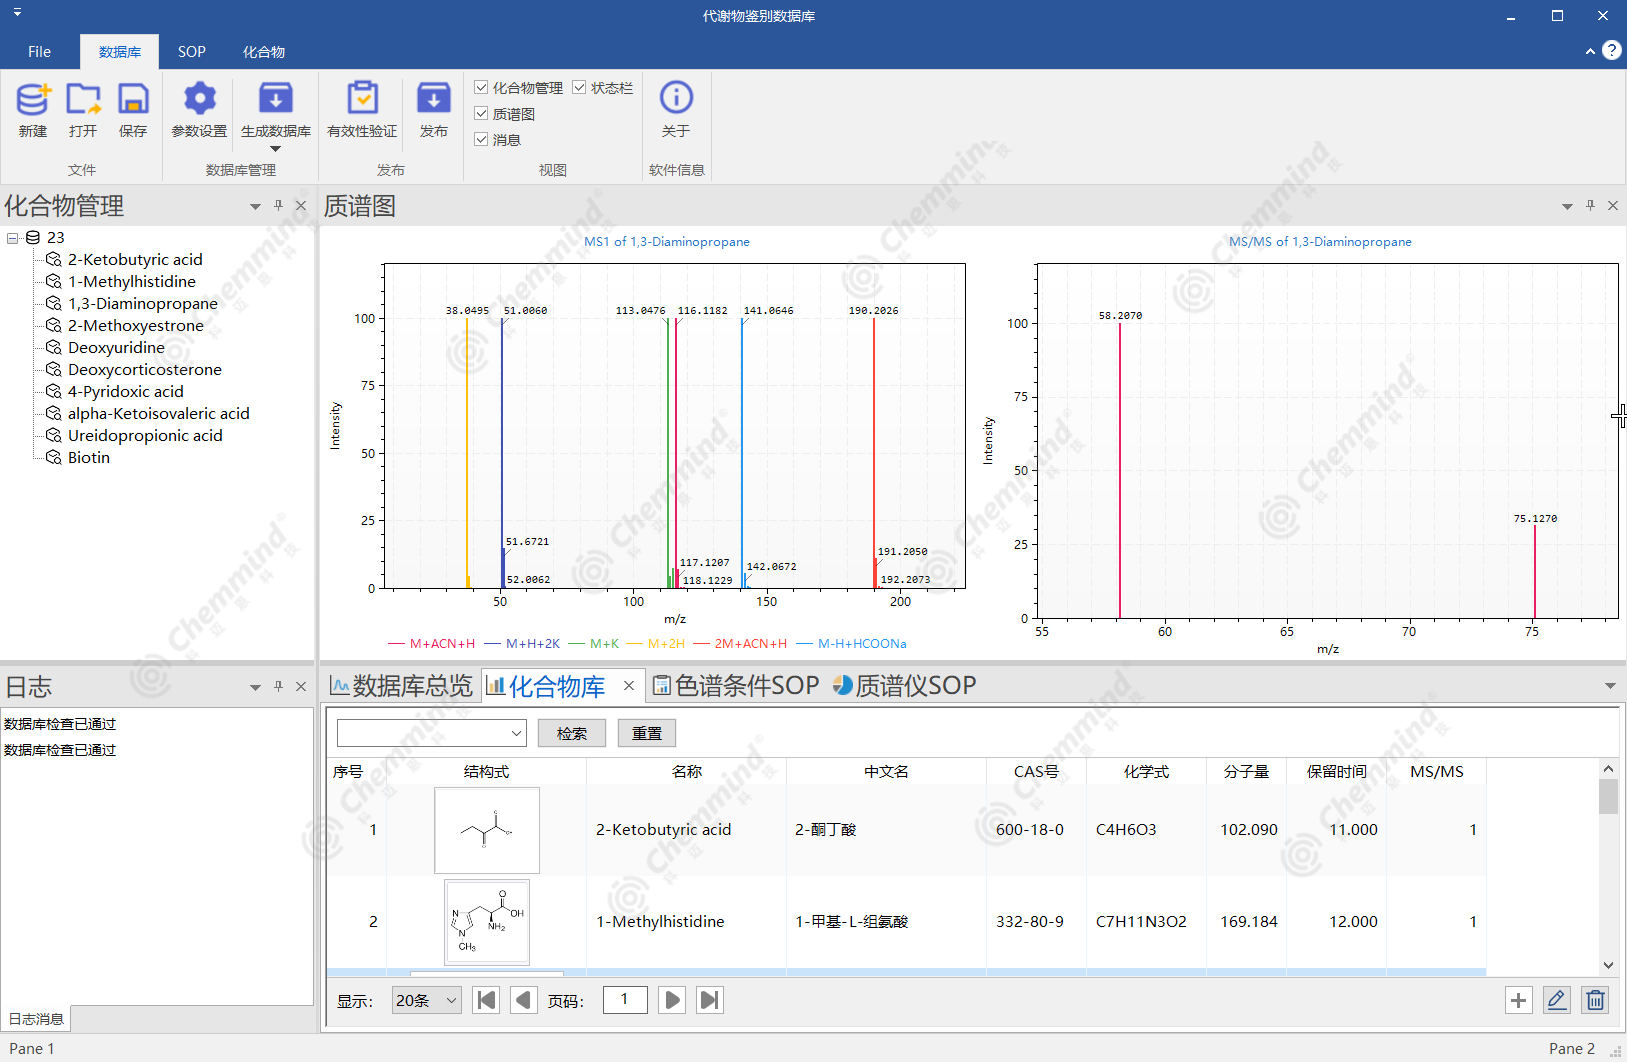Open the File menu
Viewport: 1627px width, 1062px height.
[39, 52]
